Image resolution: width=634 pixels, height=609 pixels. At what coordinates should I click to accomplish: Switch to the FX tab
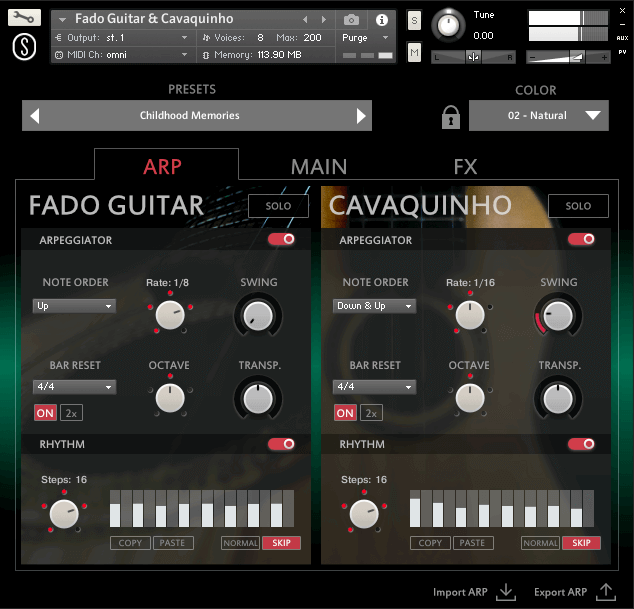[465, 167]
